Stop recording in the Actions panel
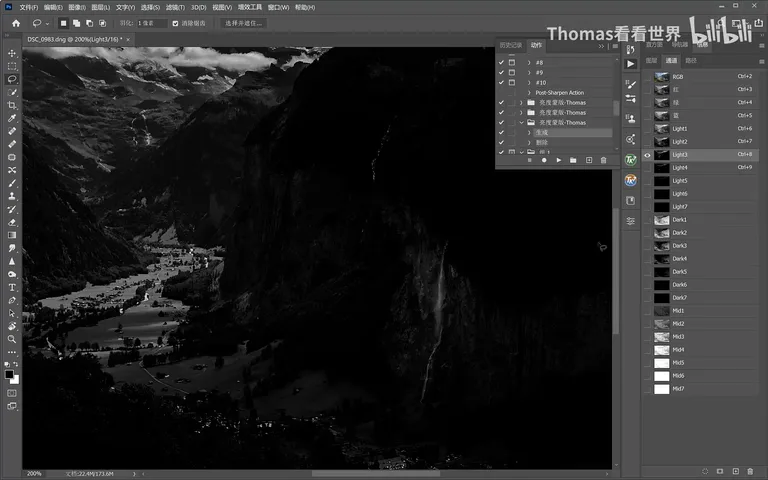The height and width of the screenshot is (480, 768). 529,160
